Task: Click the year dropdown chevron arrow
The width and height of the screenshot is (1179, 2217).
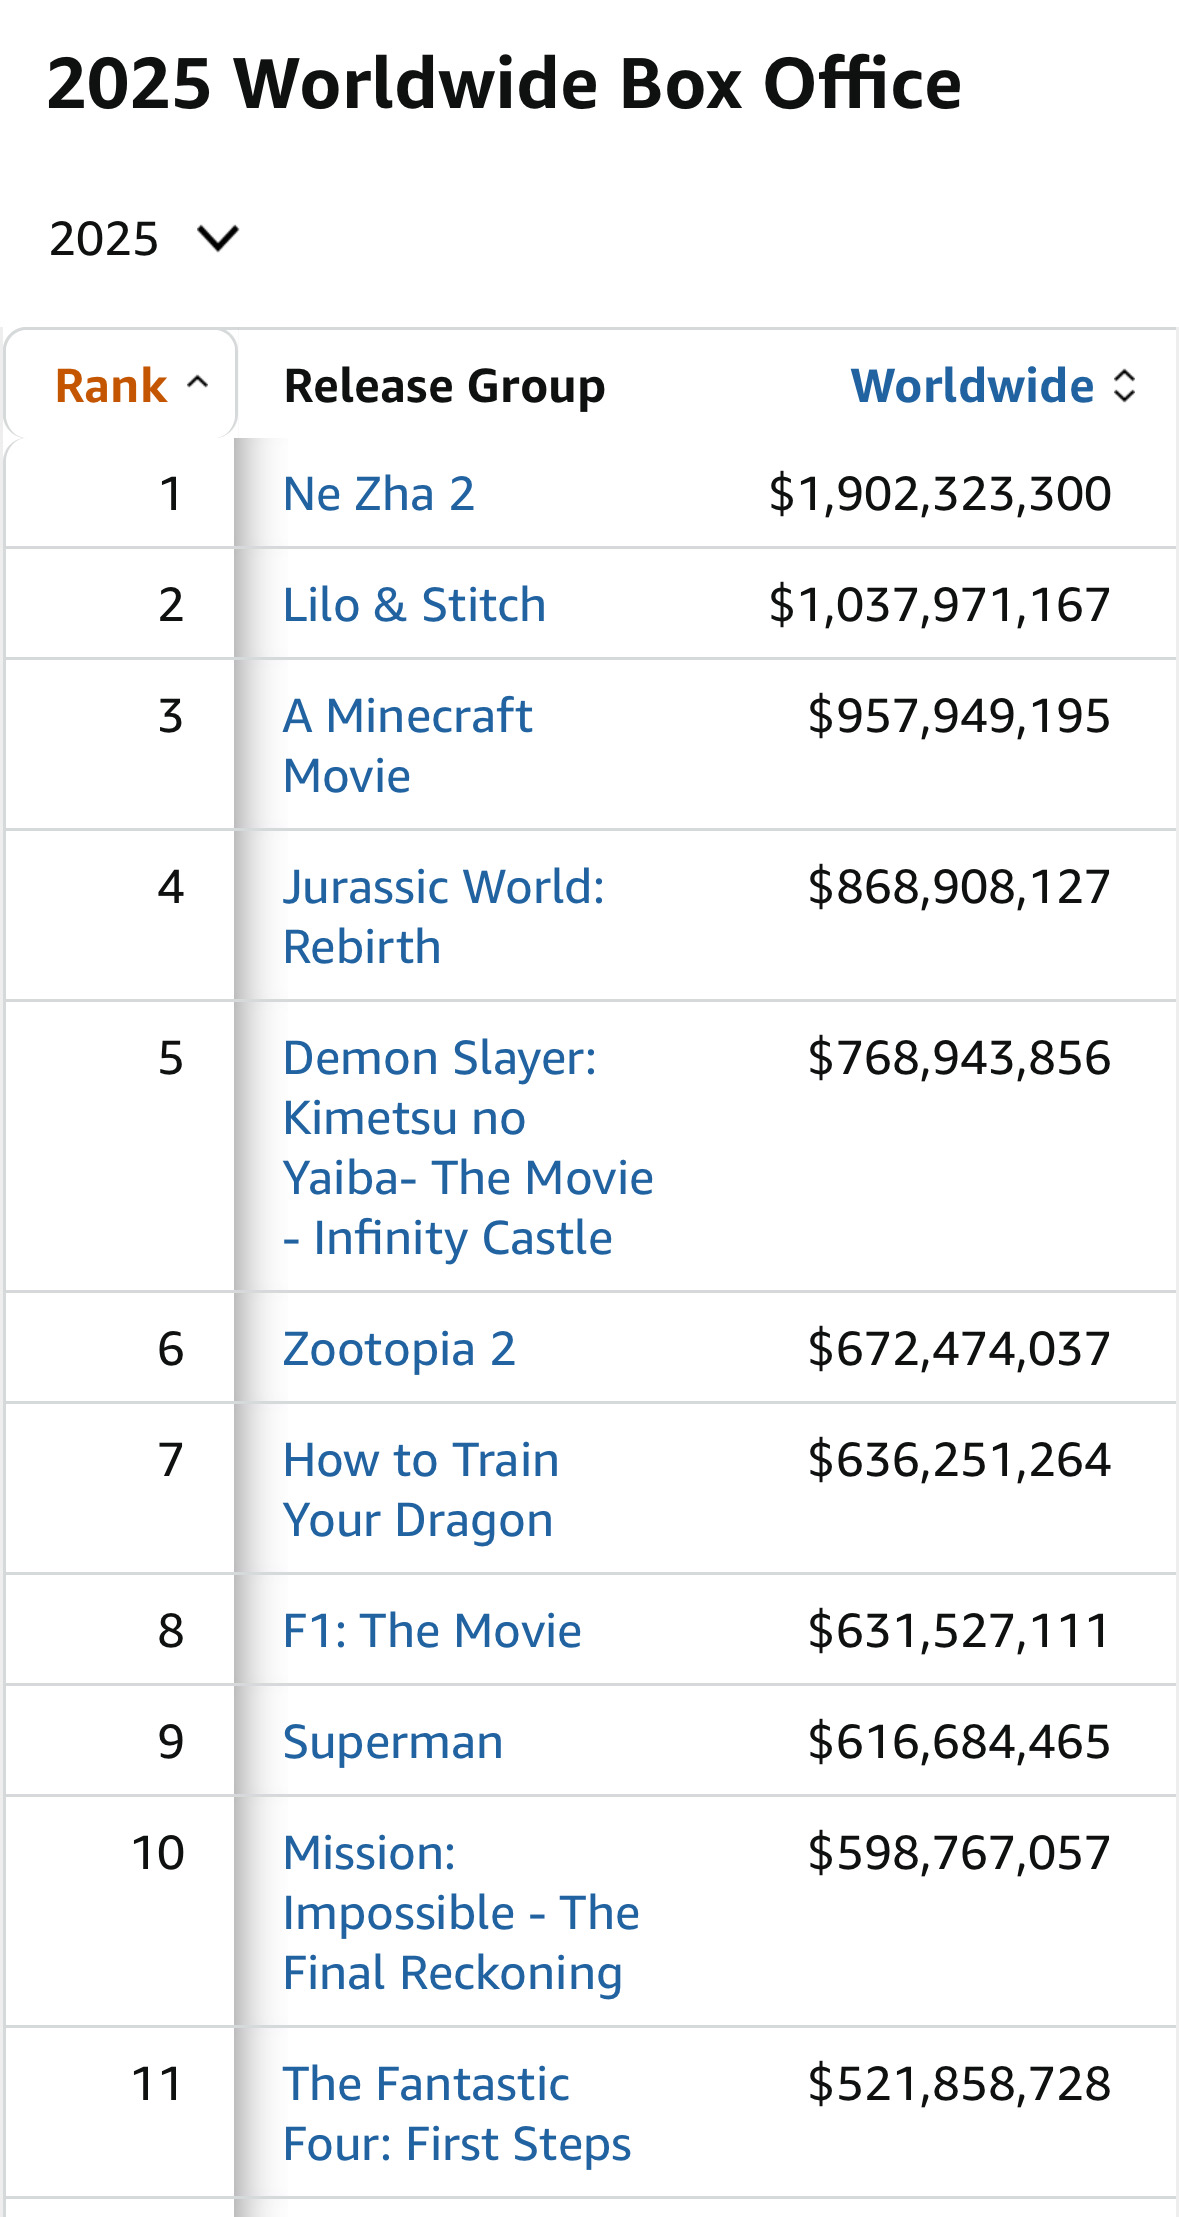Action: pyautogui.click(x=218, y=239)
